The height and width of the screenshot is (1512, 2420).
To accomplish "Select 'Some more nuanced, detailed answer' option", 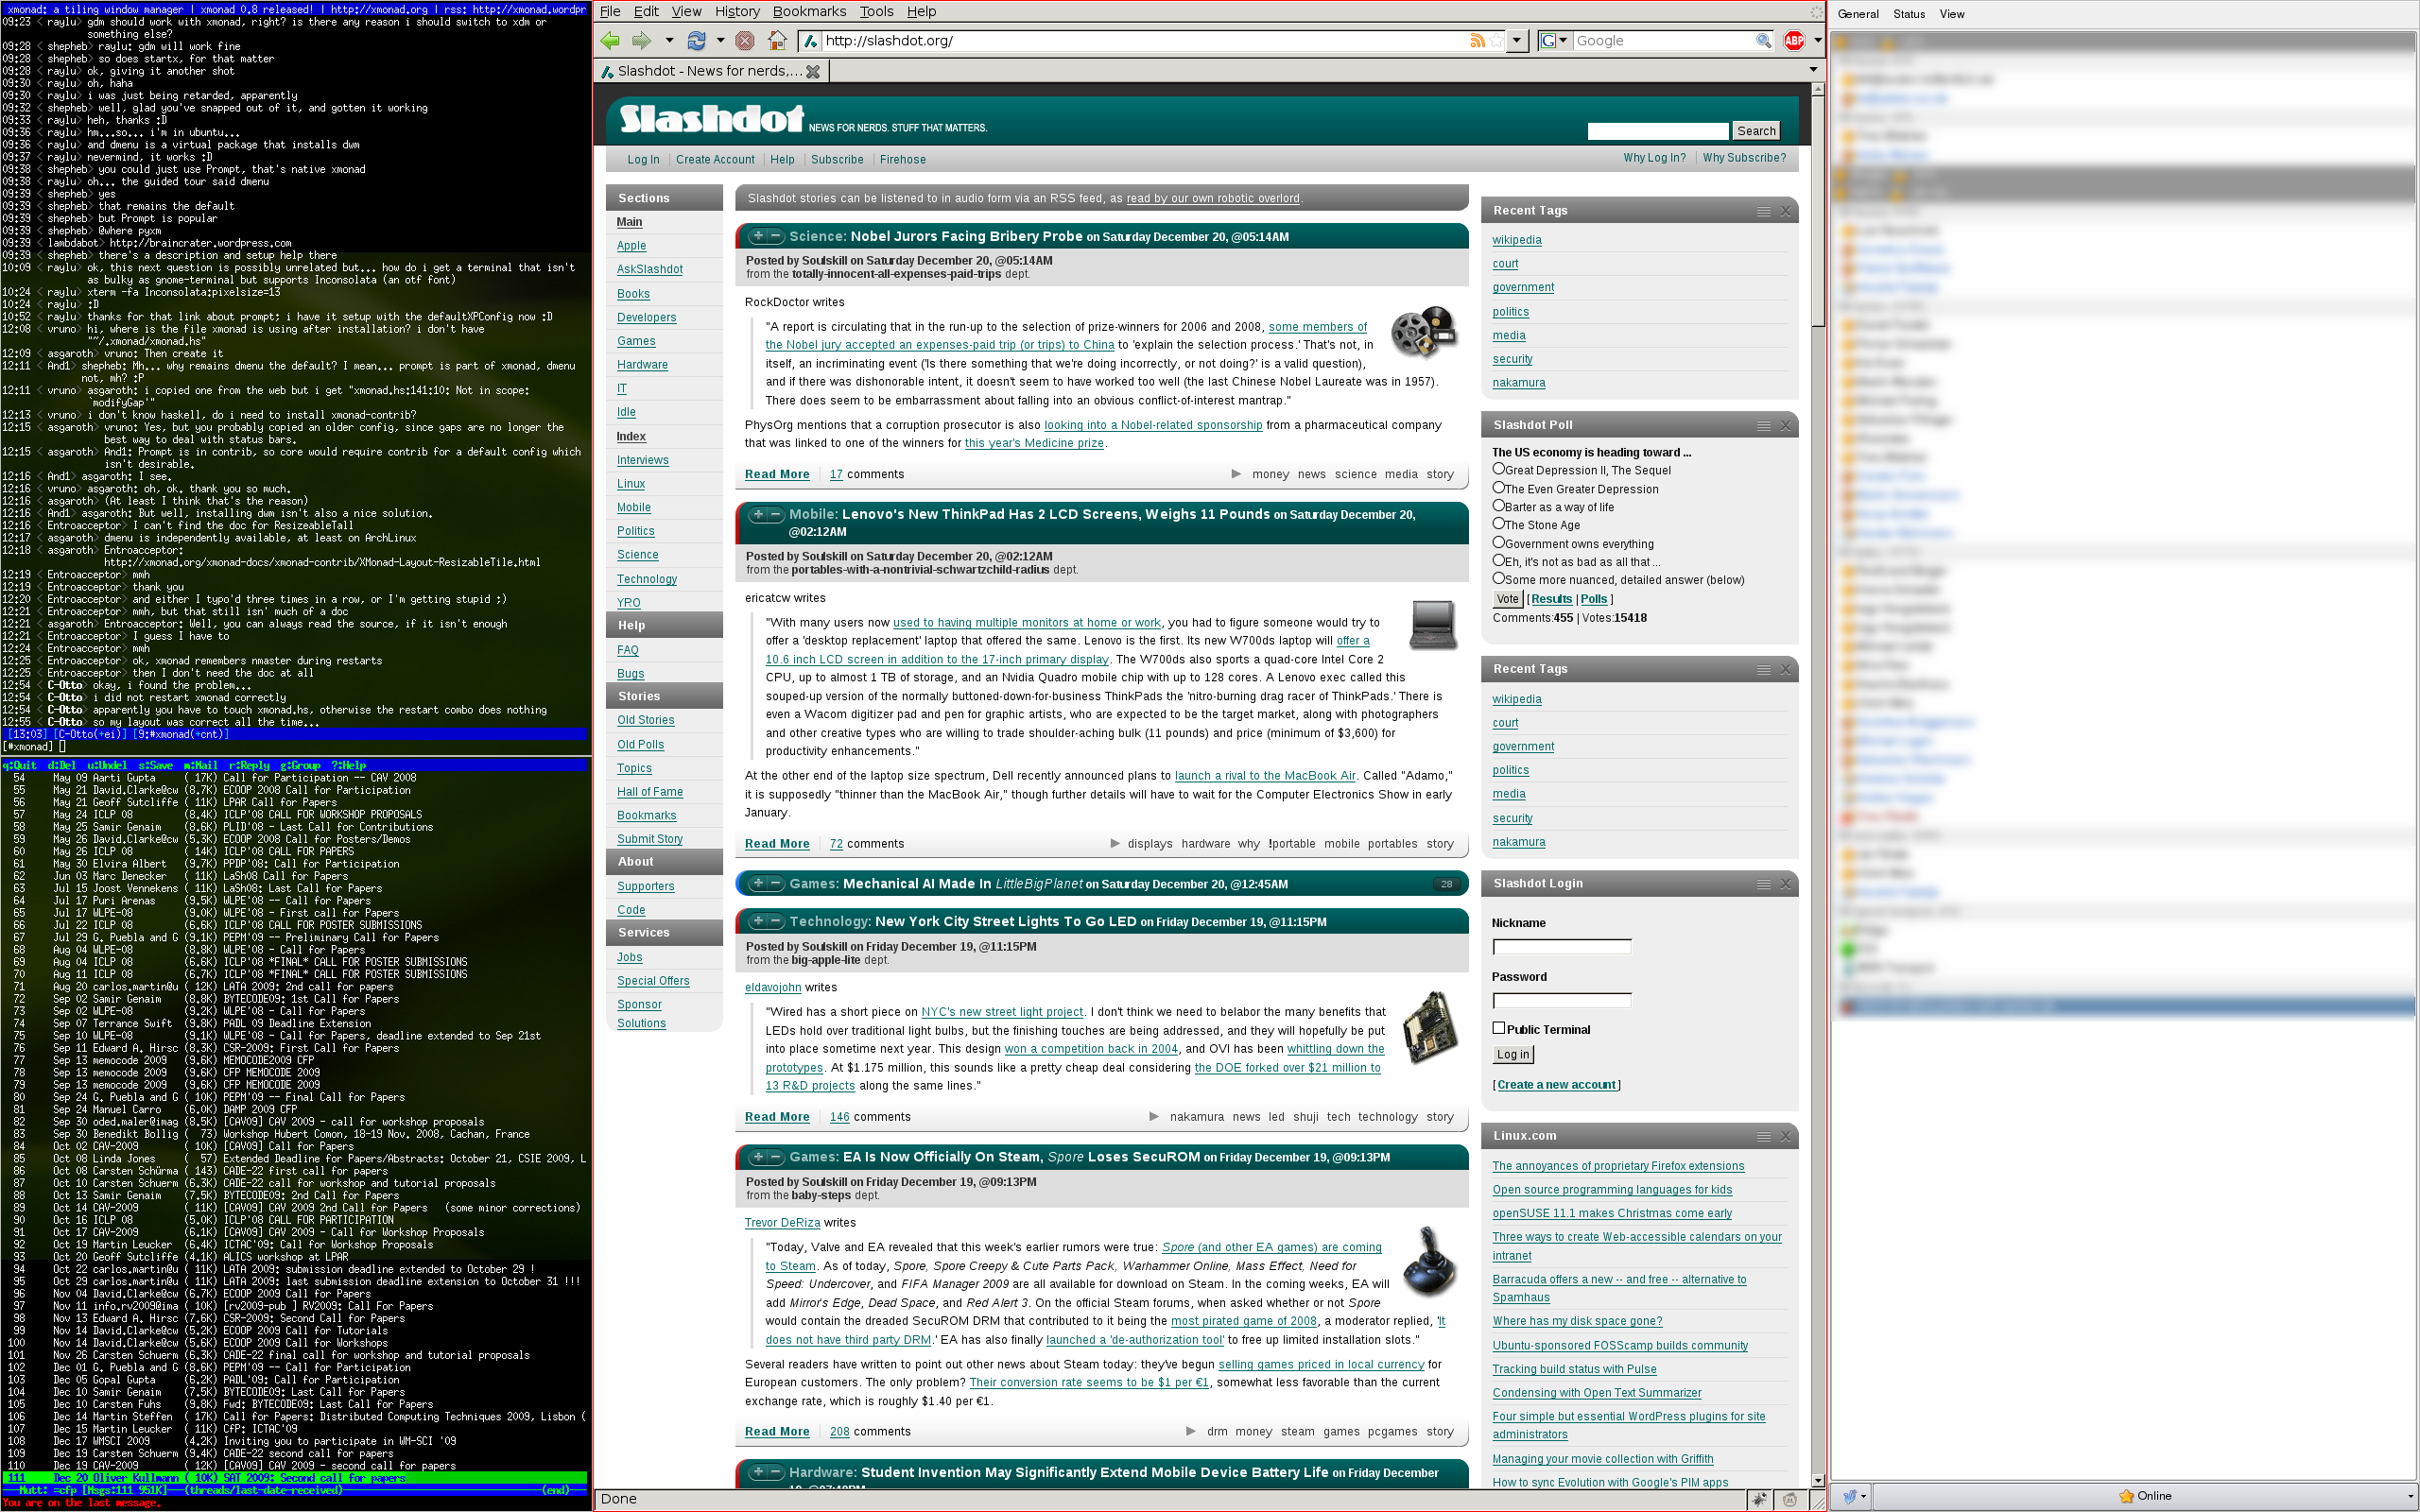I will pos(1499,579).
